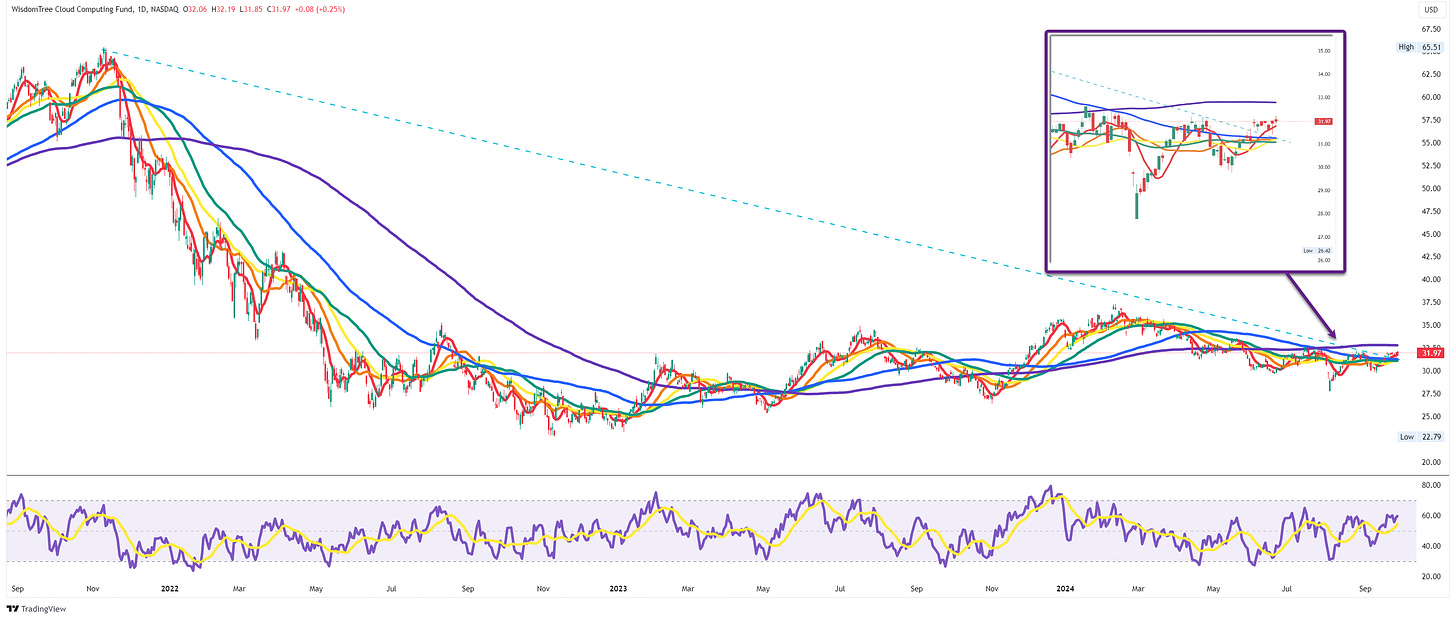Viewport: 1456px width, 620px height.
Task: Click 47.50 on the main price axis
Action: (x=1432, y=211)
